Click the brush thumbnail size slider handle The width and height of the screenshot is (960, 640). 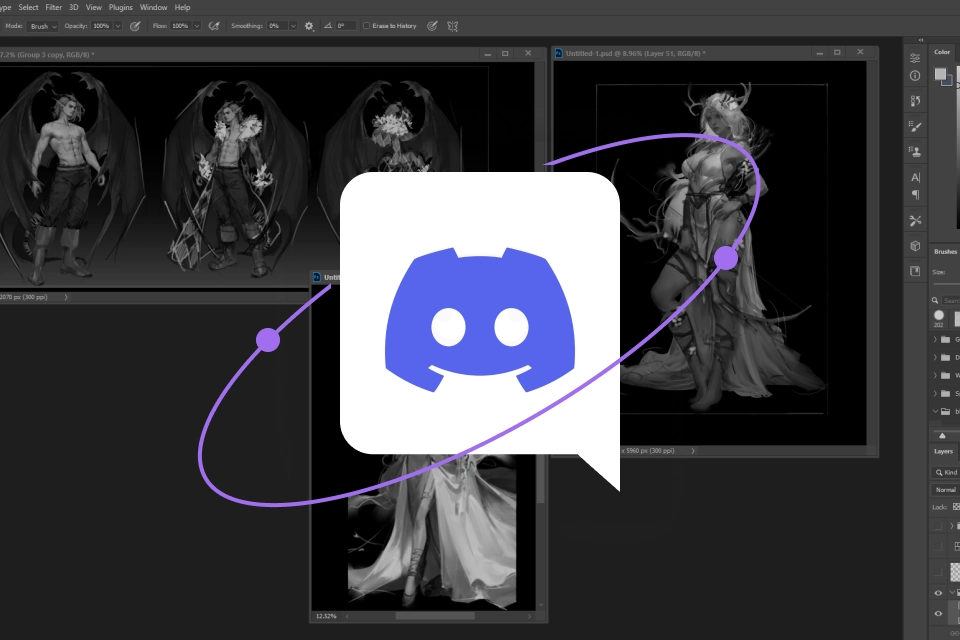point(942,435)
